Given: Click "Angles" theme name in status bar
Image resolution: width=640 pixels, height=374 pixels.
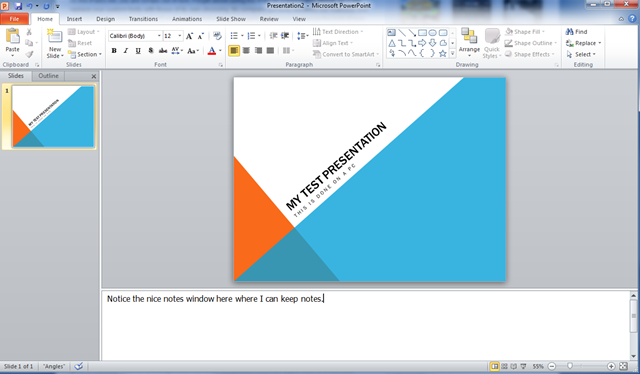Looking at the screenshot, I should pyautogui.click(x=54, y=366).
